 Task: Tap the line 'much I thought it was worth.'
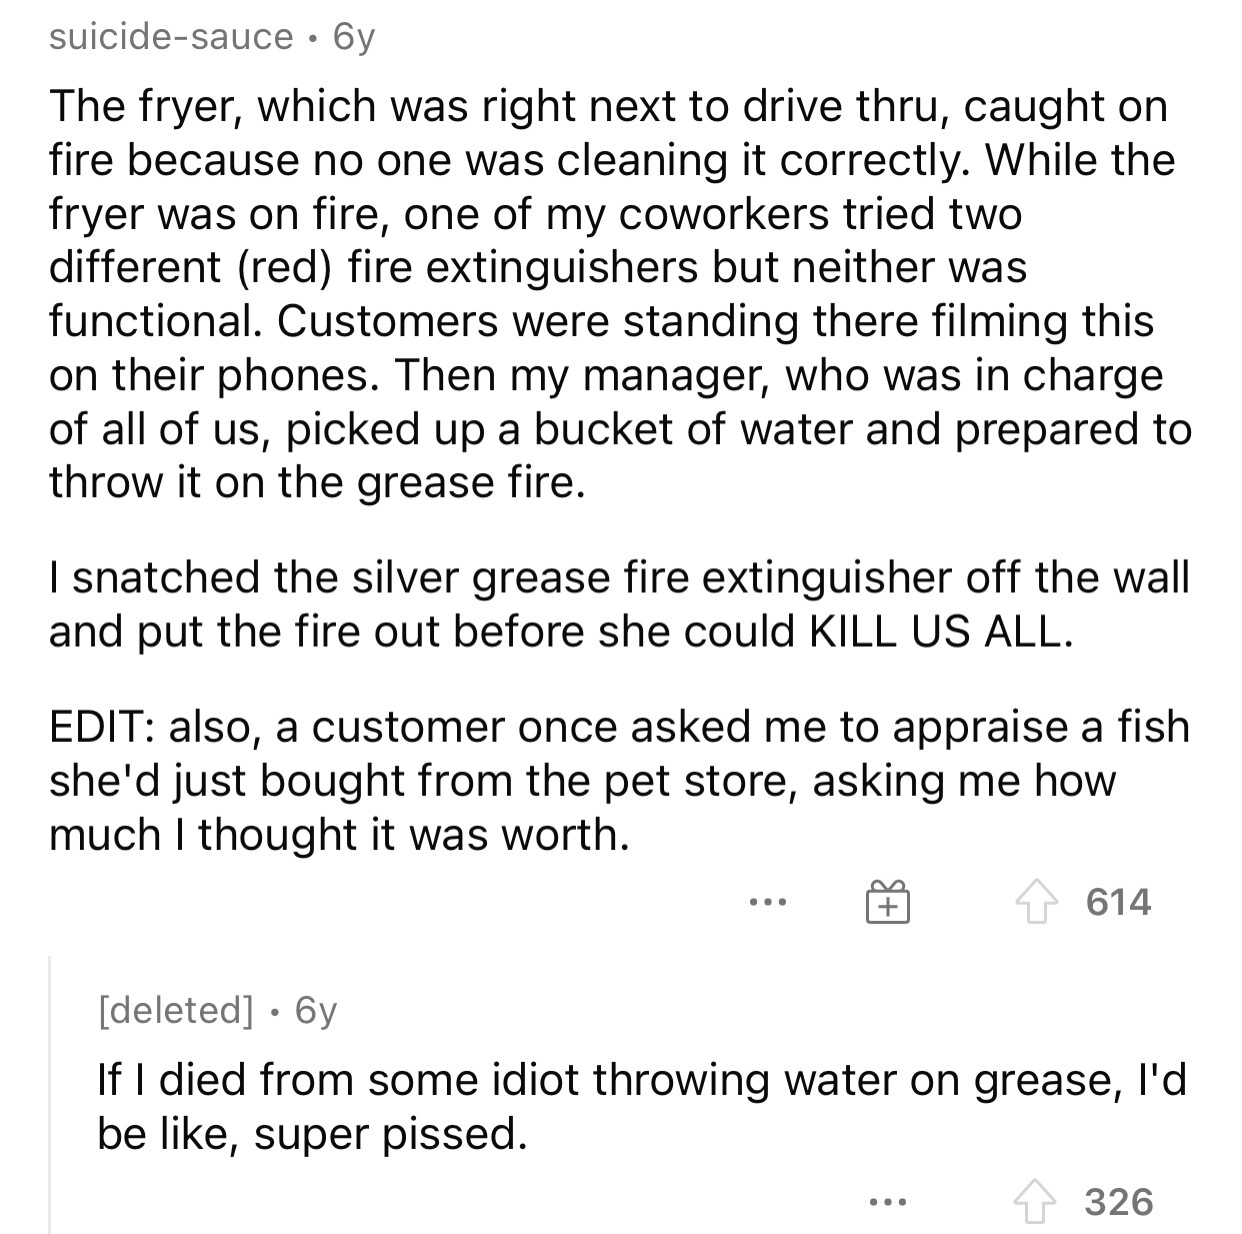tap(339, 835)
